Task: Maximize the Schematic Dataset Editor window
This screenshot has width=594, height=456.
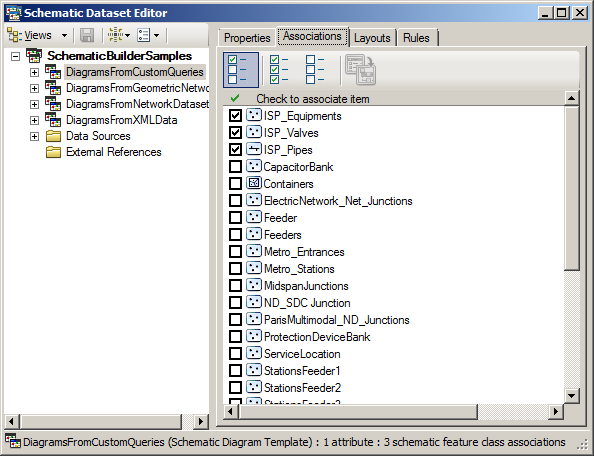Action: [561, 13]
